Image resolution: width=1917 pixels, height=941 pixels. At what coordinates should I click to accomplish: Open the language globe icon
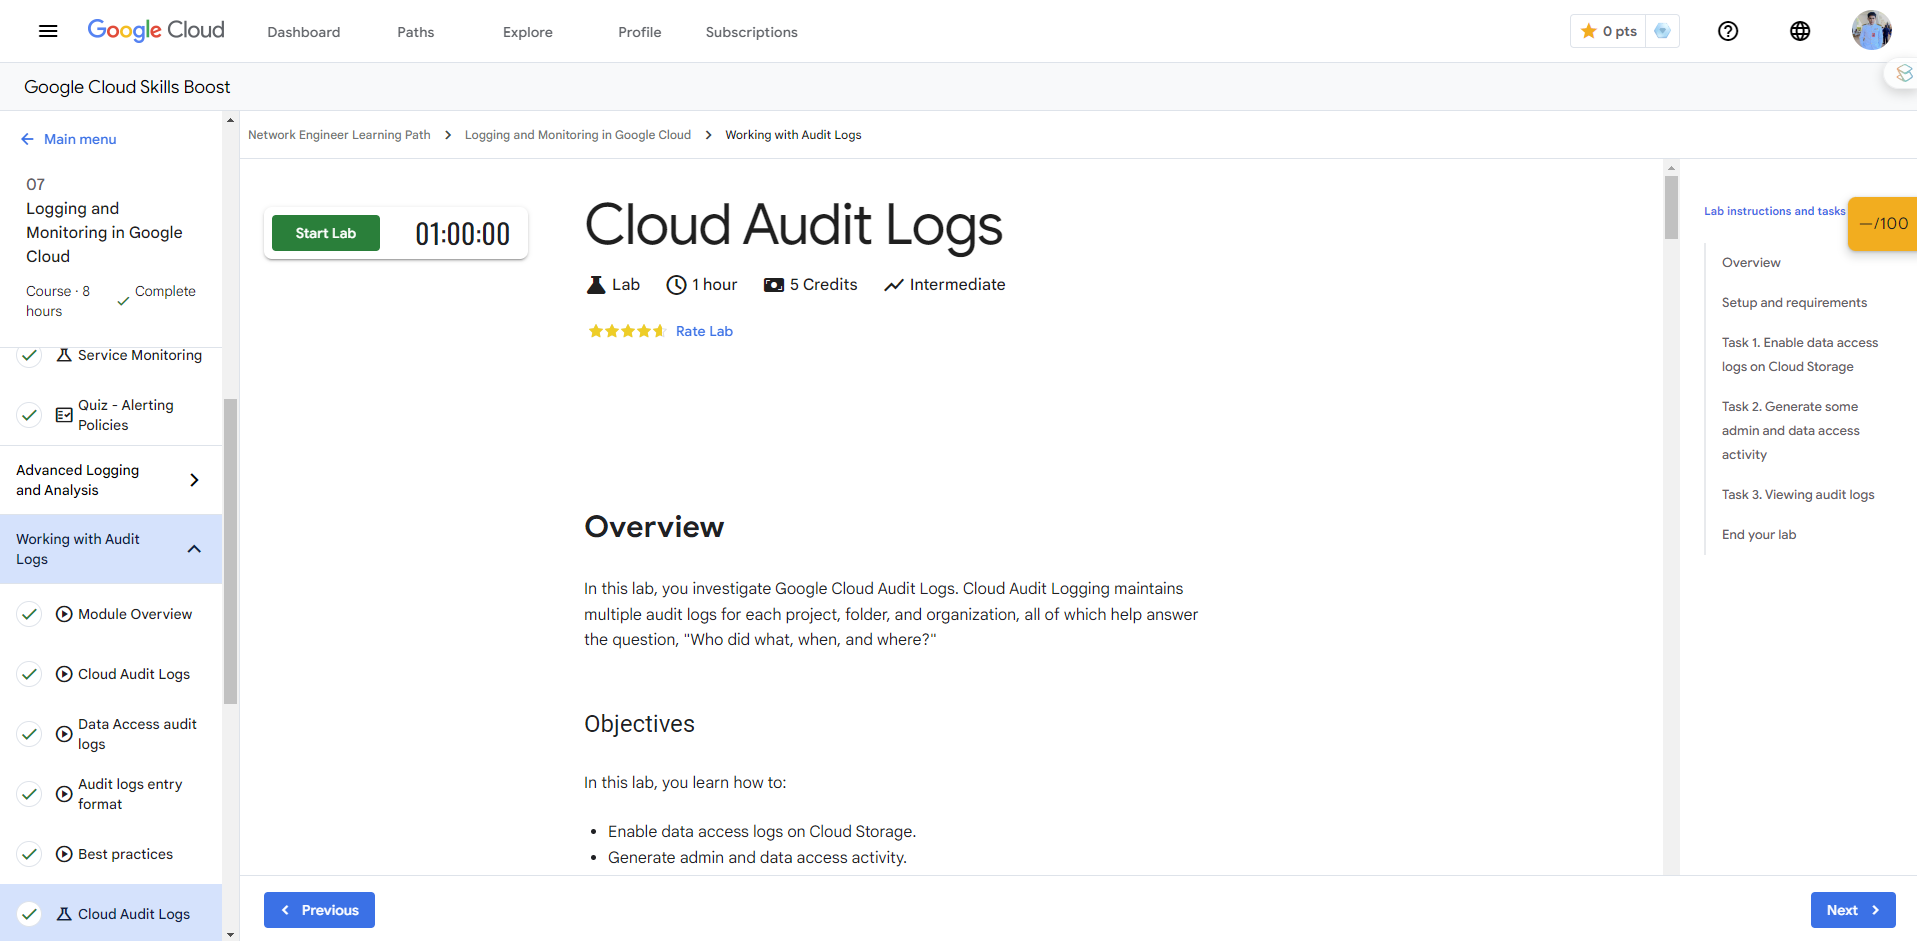pos(1799,31)
